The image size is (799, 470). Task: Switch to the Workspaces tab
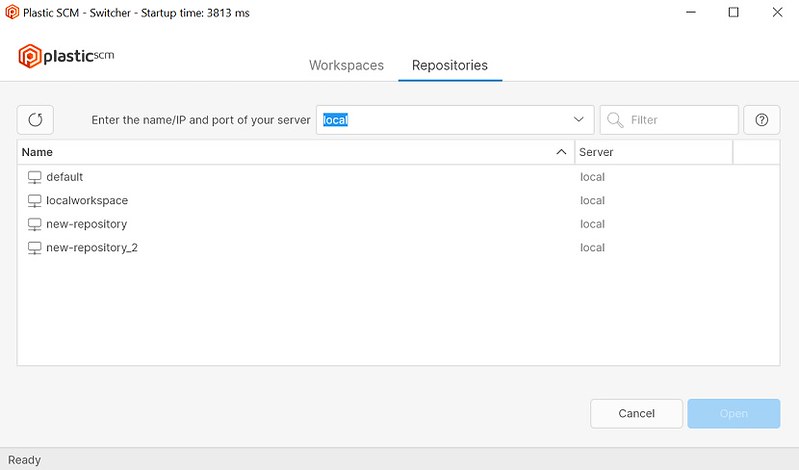pyautogui.click(x=347, y=65)
